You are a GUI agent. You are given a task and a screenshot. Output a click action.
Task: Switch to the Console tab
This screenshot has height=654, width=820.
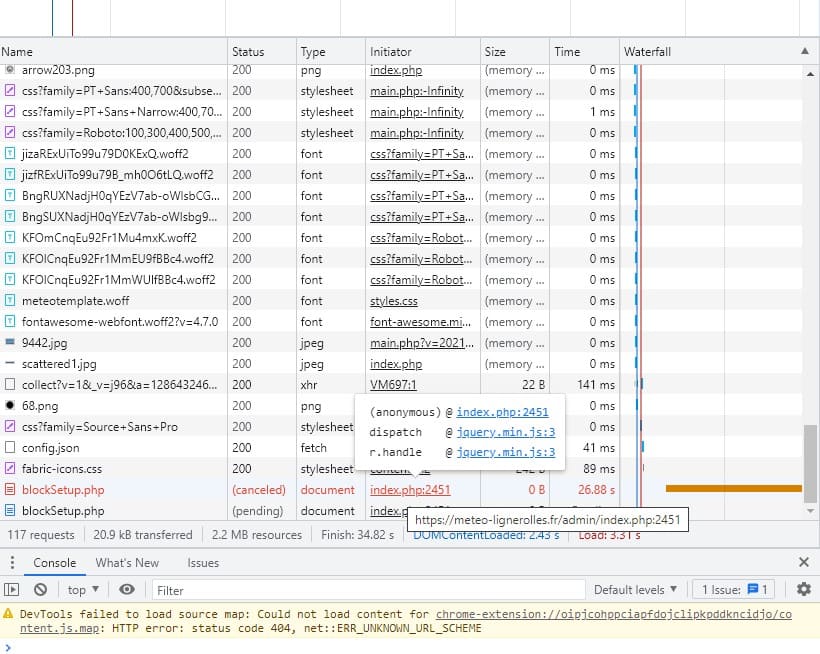(54, 563)
